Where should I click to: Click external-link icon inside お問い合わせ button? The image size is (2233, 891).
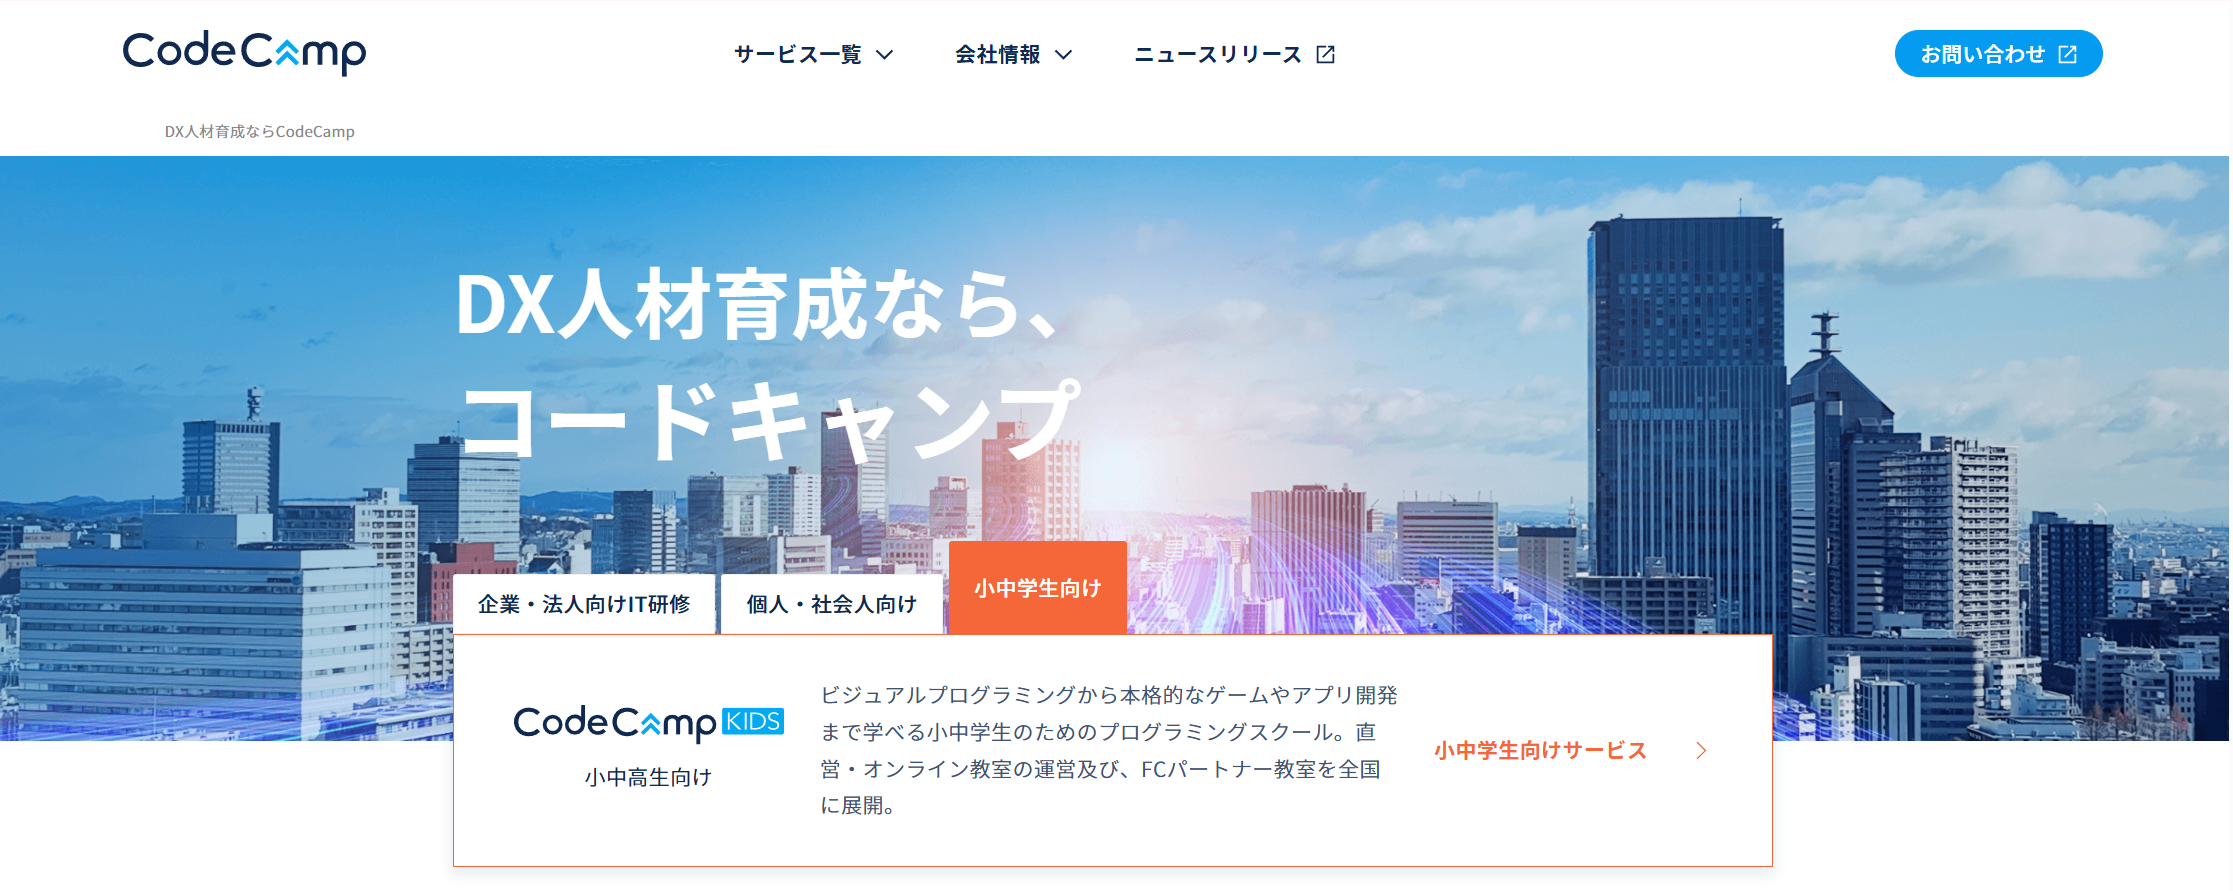[x=2068, y=54]
